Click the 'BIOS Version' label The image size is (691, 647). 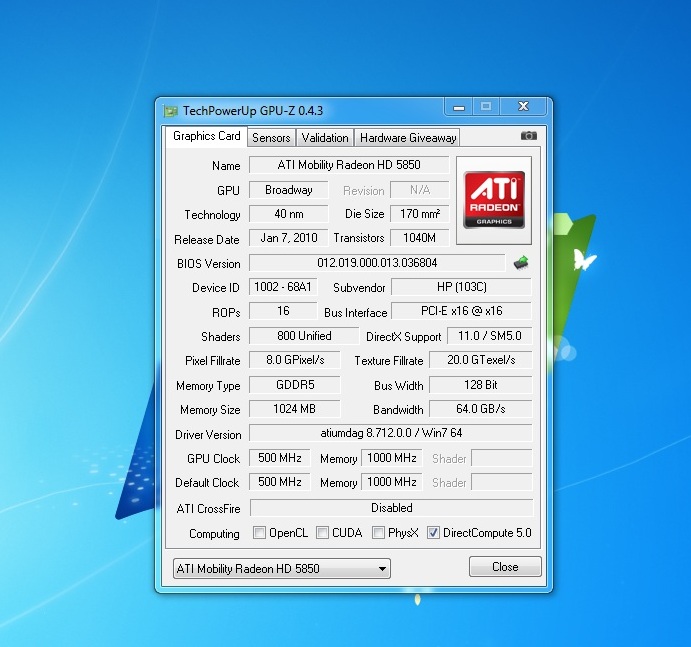coord(209,264)
